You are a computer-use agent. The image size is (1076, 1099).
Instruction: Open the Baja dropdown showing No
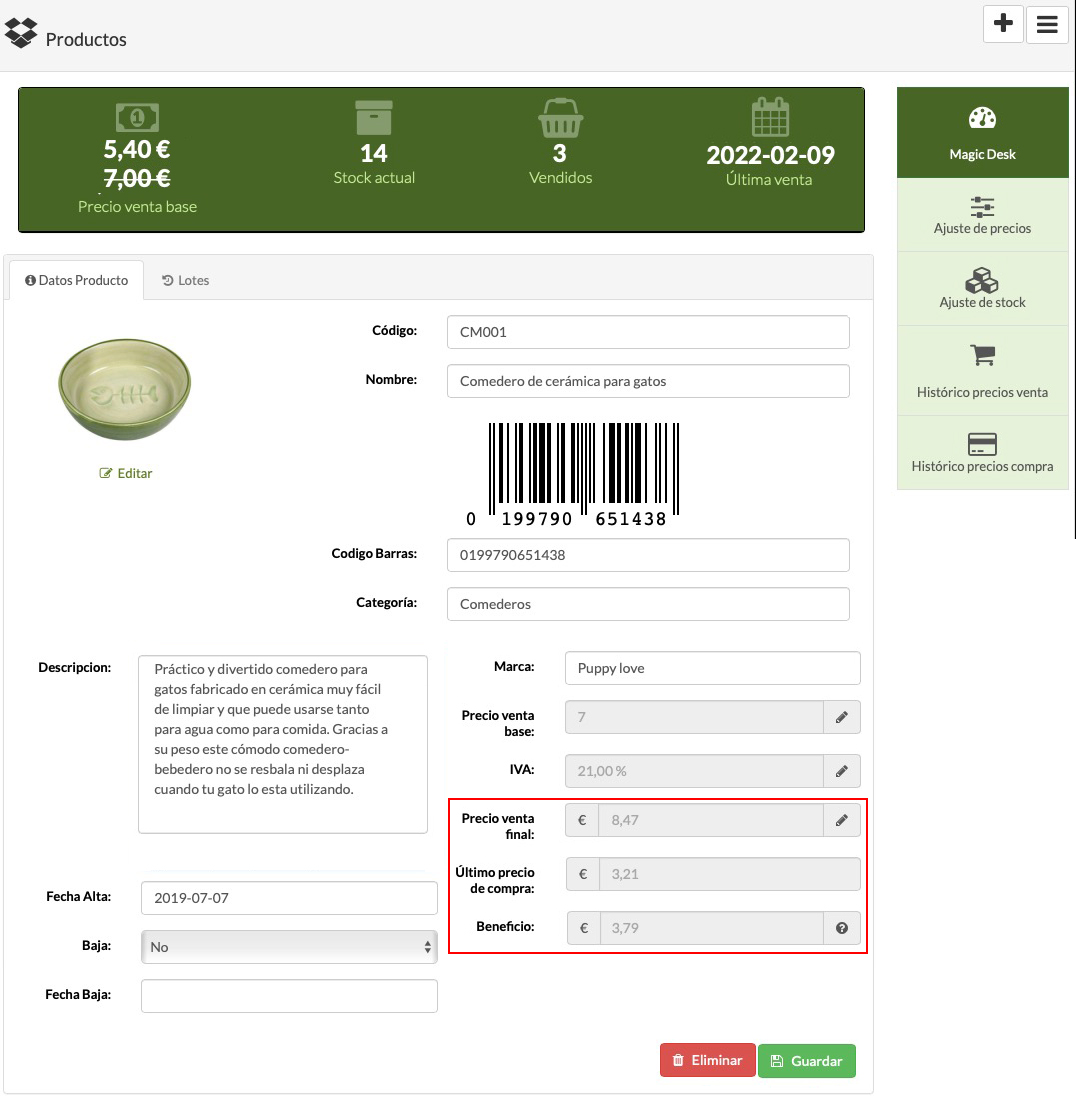click(288, 946)
